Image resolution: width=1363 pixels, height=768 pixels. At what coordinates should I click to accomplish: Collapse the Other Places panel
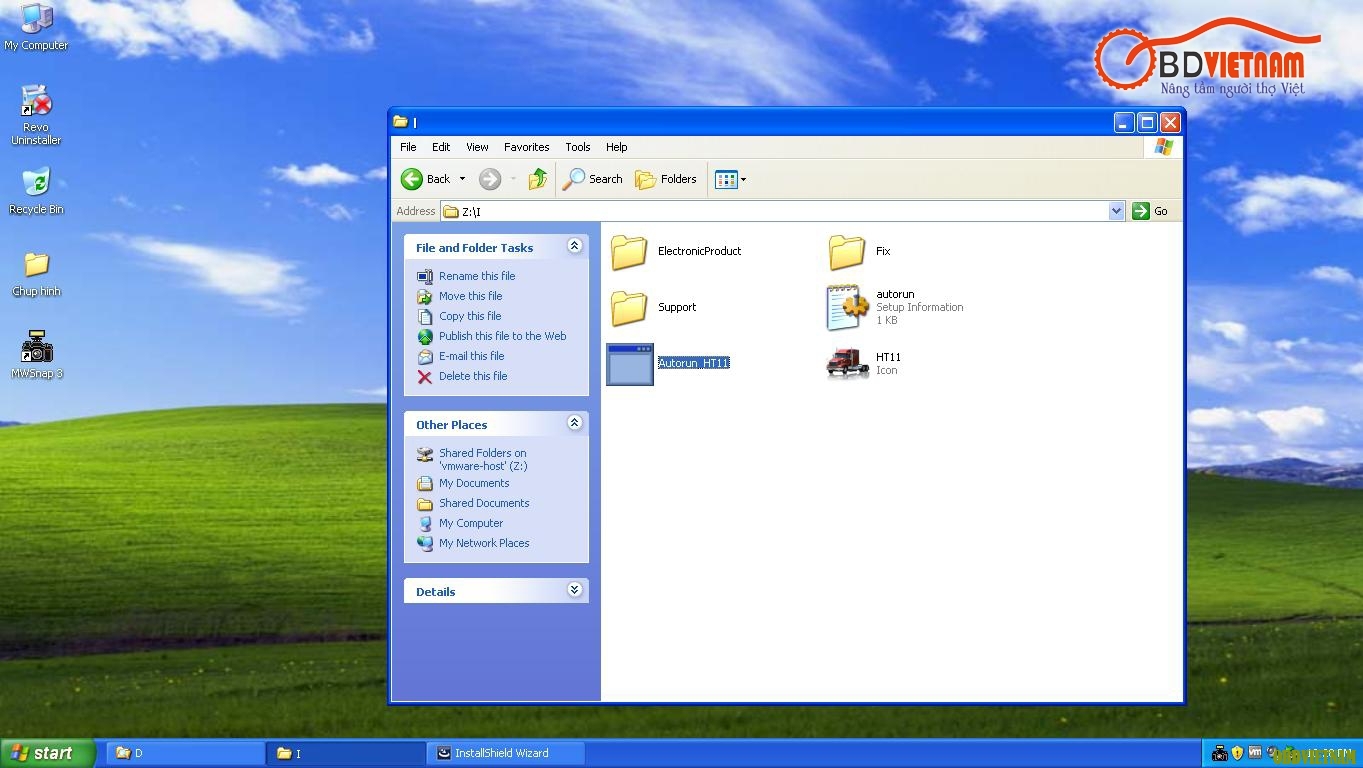574,423
